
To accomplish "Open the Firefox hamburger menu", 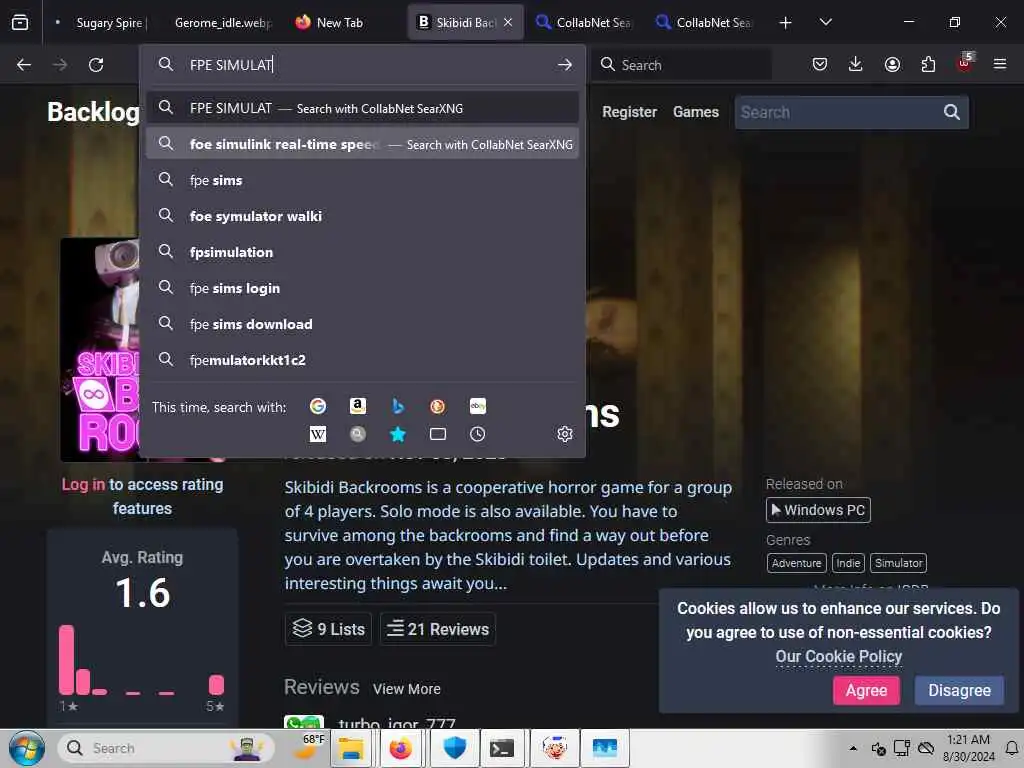I will pos(1000,64).
